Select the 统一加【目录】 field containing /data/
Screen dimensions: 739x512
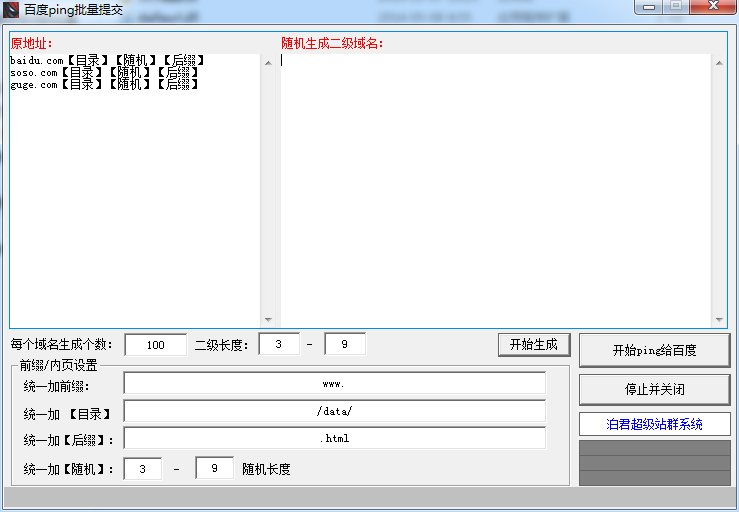(x=335, y=411)
